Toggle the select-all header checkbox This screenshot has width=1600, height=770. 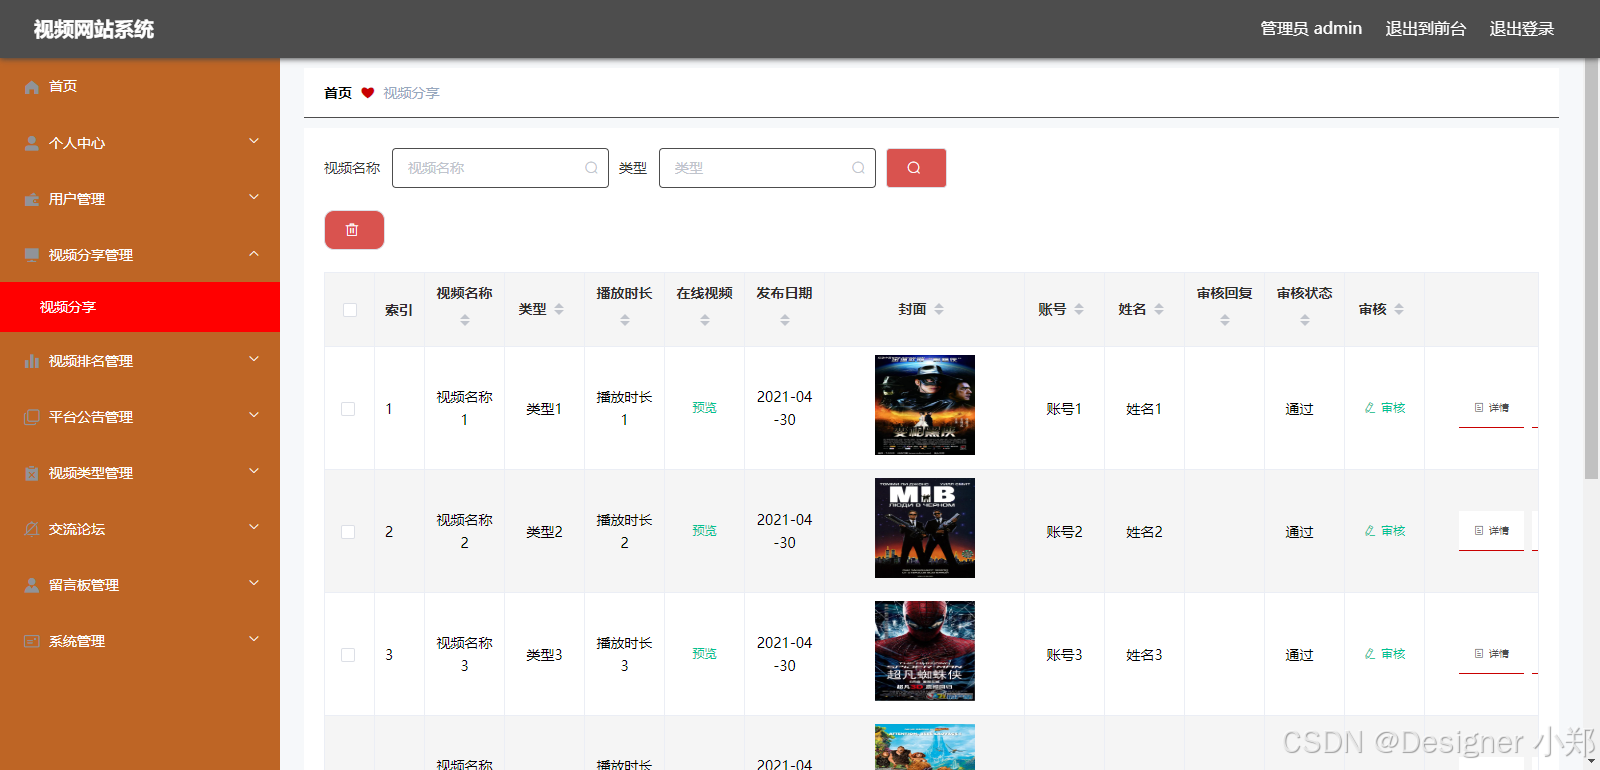coord(350,310)
